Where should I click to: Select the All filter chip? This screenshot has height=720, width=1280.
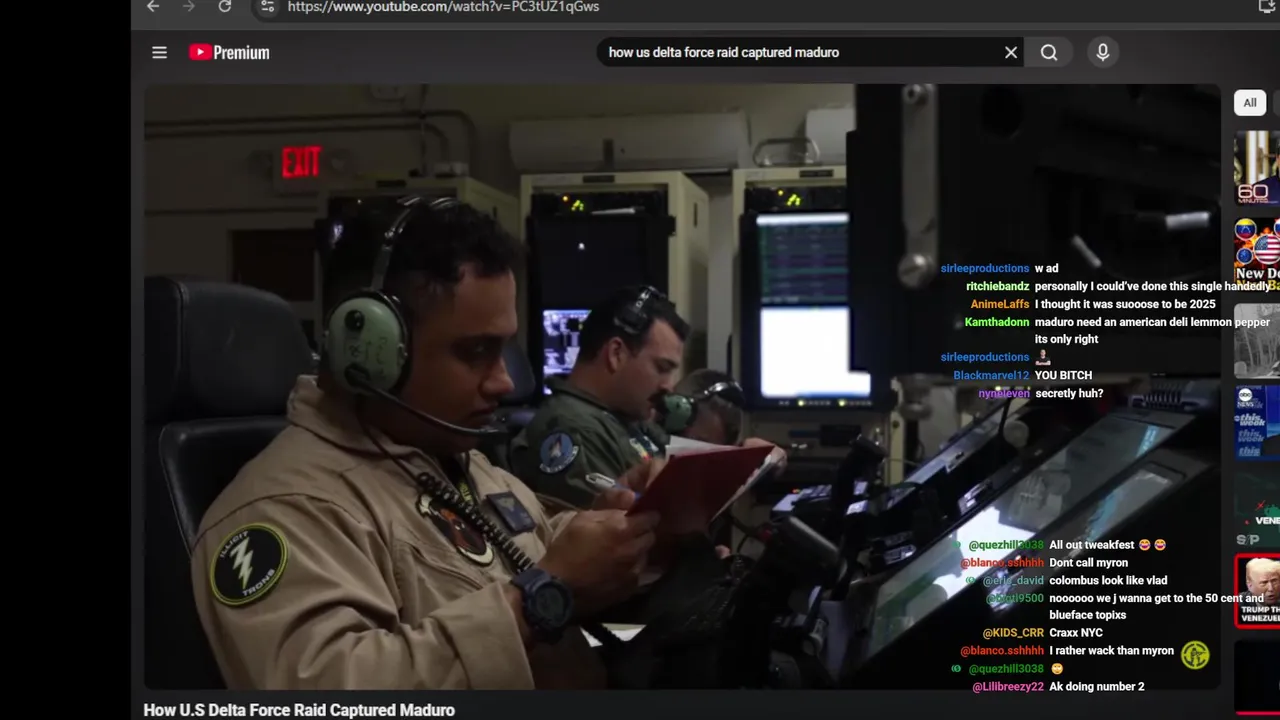[1250, 103]
